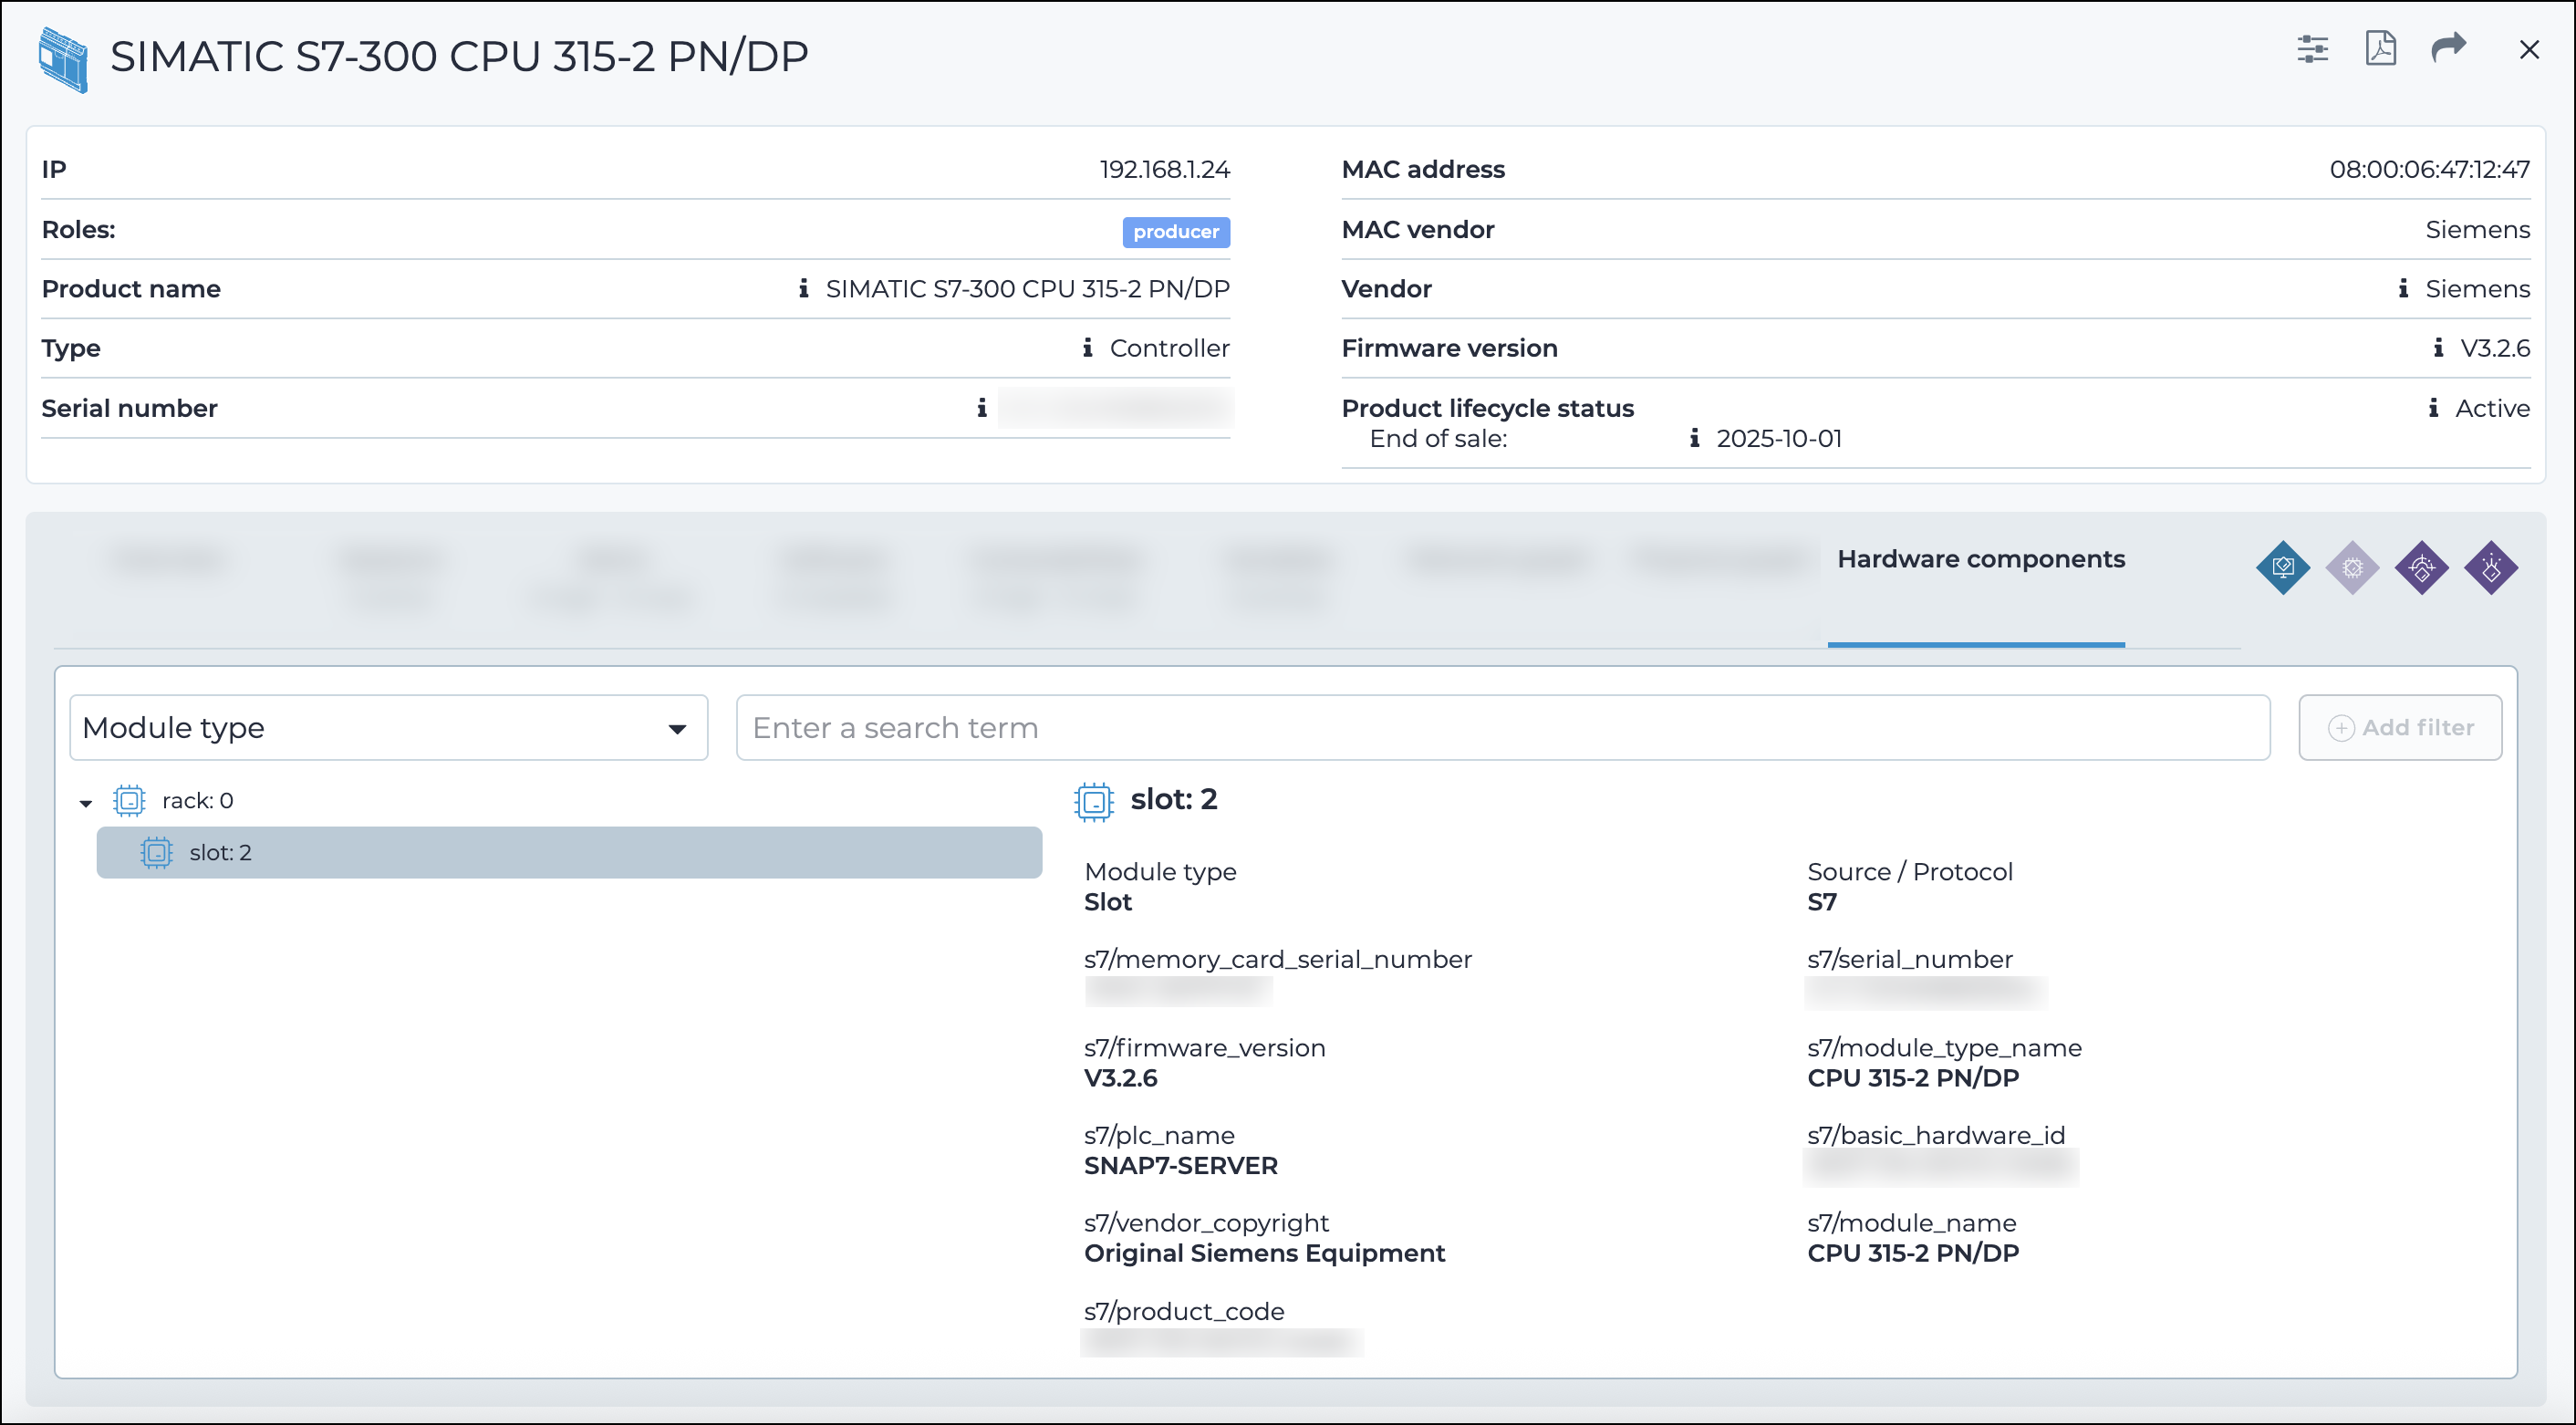The width and height of the screenshot is (2576, 1425).
Task: Focus the search term input field
Action: click(1502, 728)
